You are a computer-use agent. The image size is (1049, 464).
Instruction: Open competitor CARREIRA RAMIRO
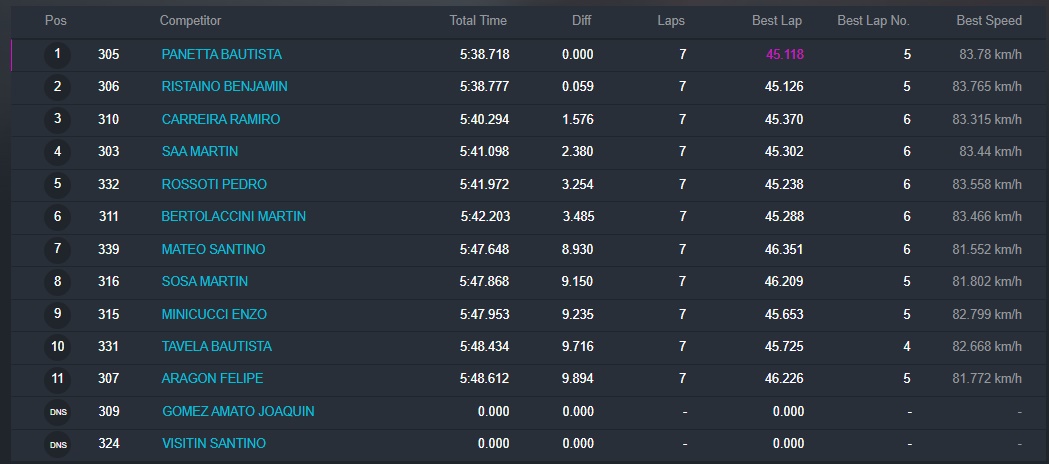pyautogui.click(x=220, y=120)
